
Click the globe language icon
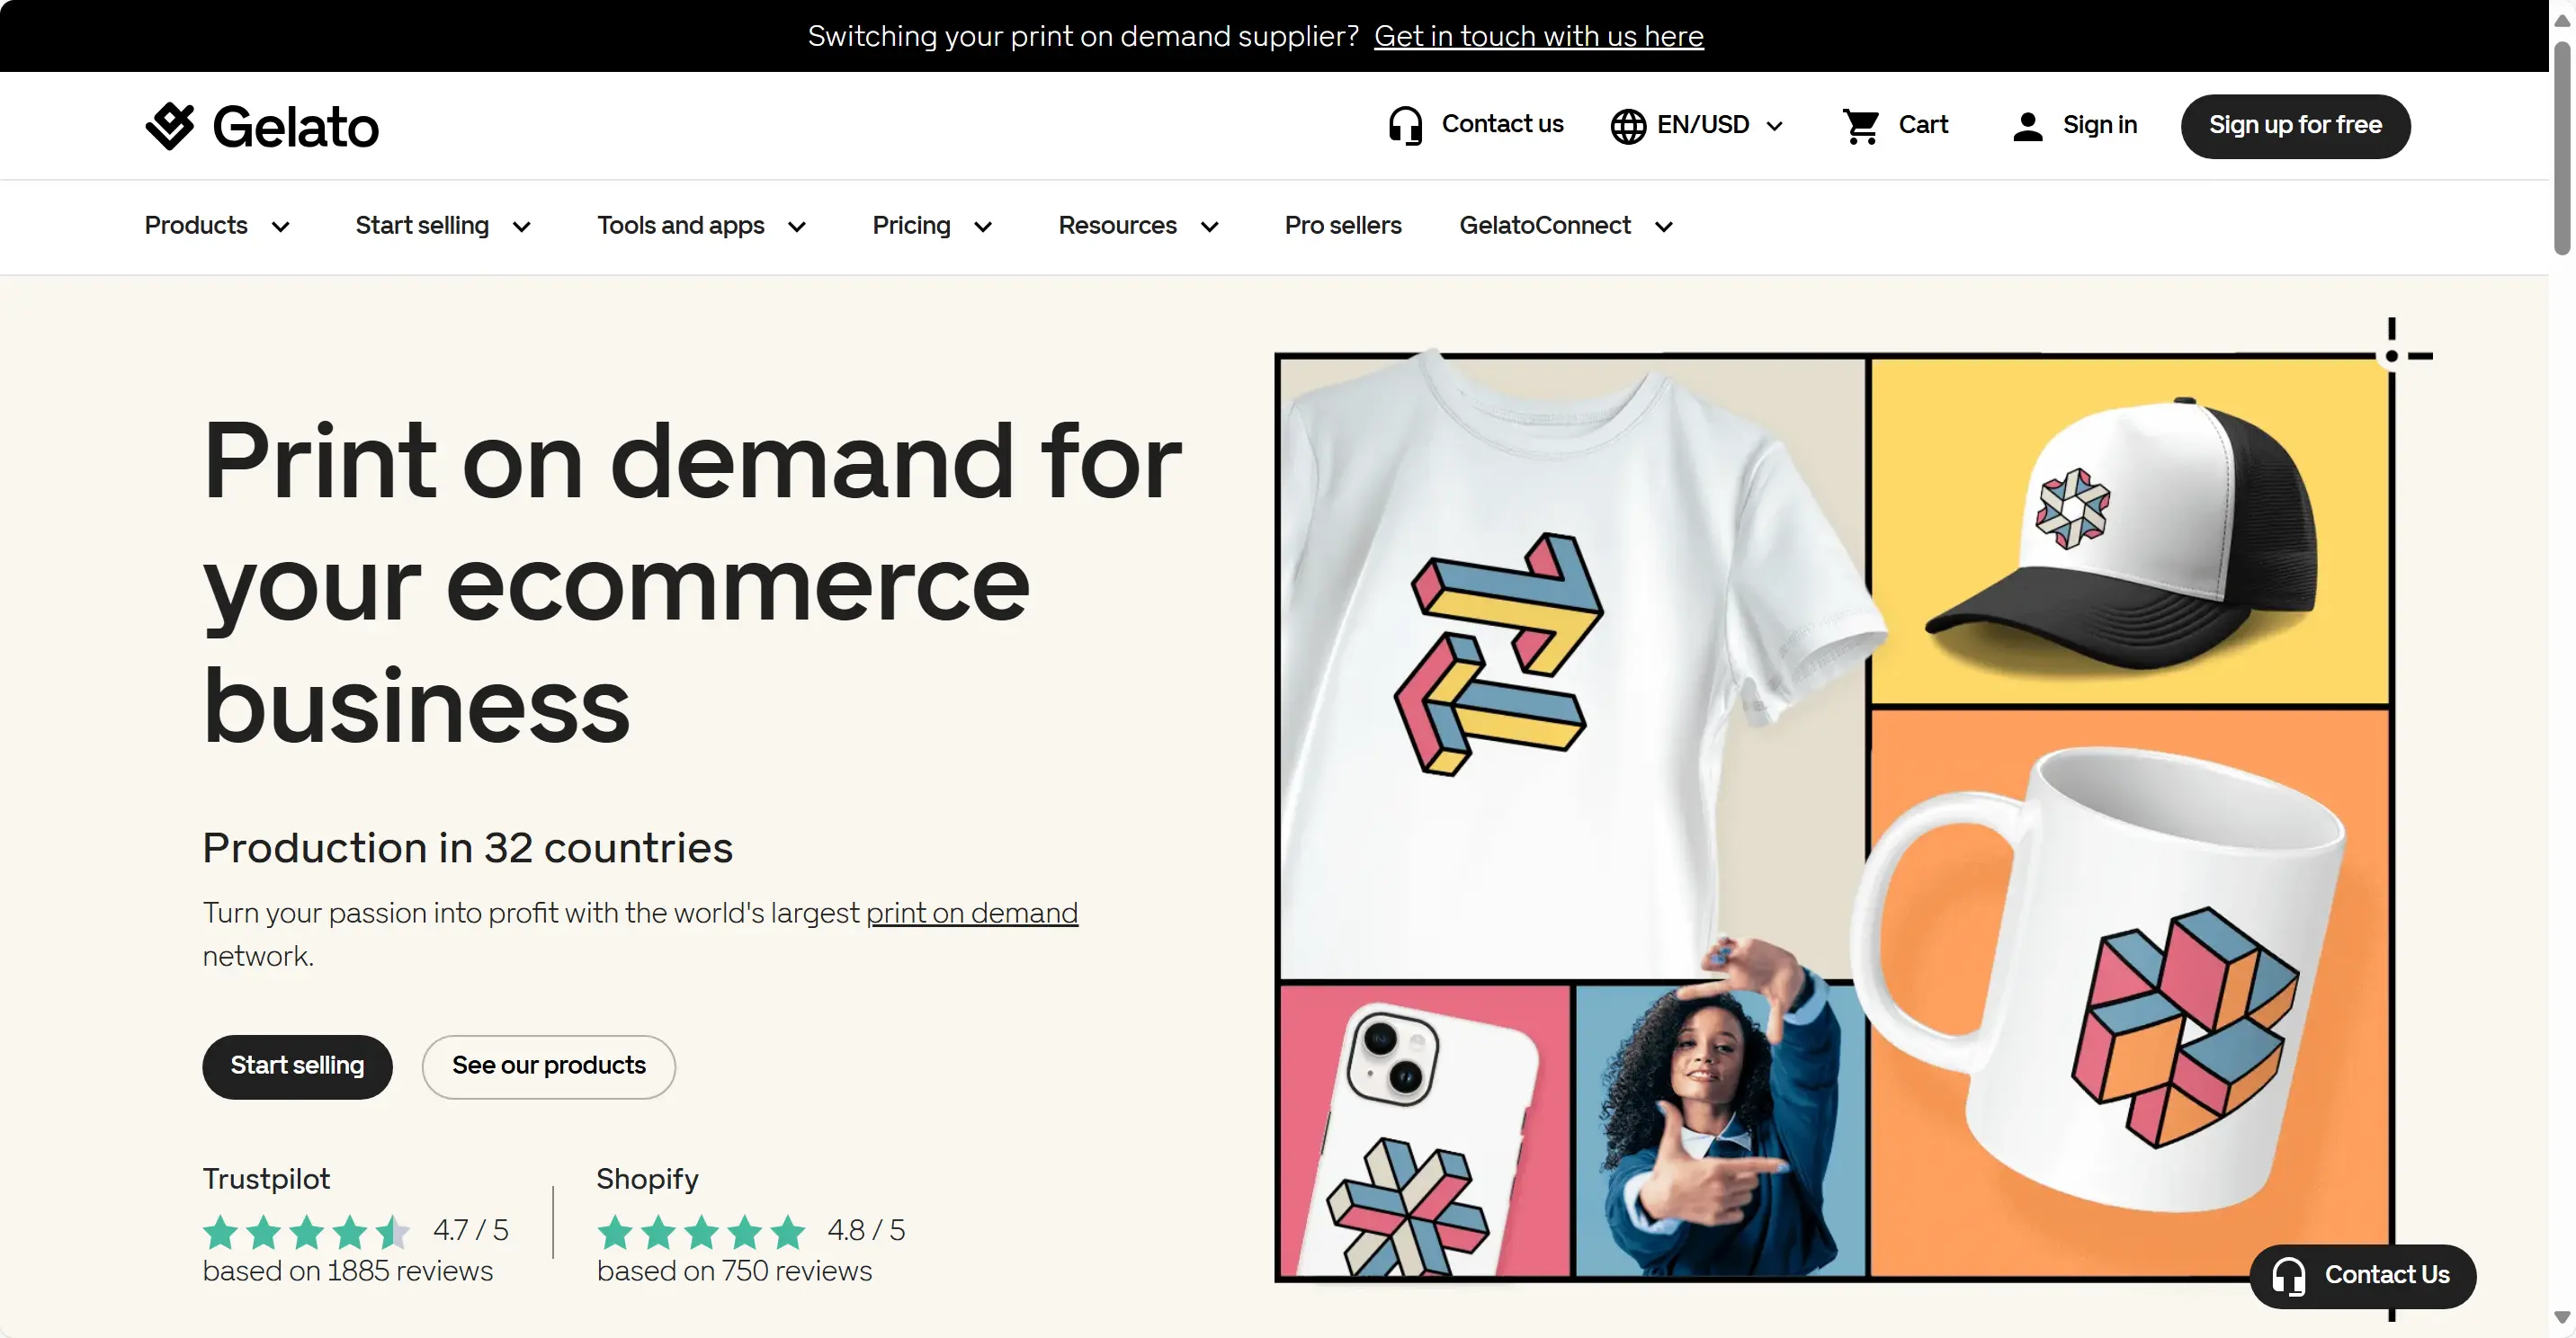pos(1628,126)
